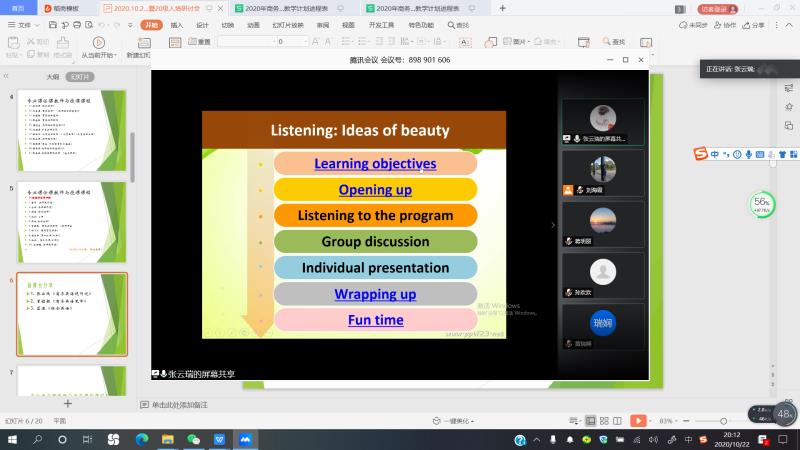Switch to the 插入 ribbon tab
This screenshot has width=800, height=450.
177,24
